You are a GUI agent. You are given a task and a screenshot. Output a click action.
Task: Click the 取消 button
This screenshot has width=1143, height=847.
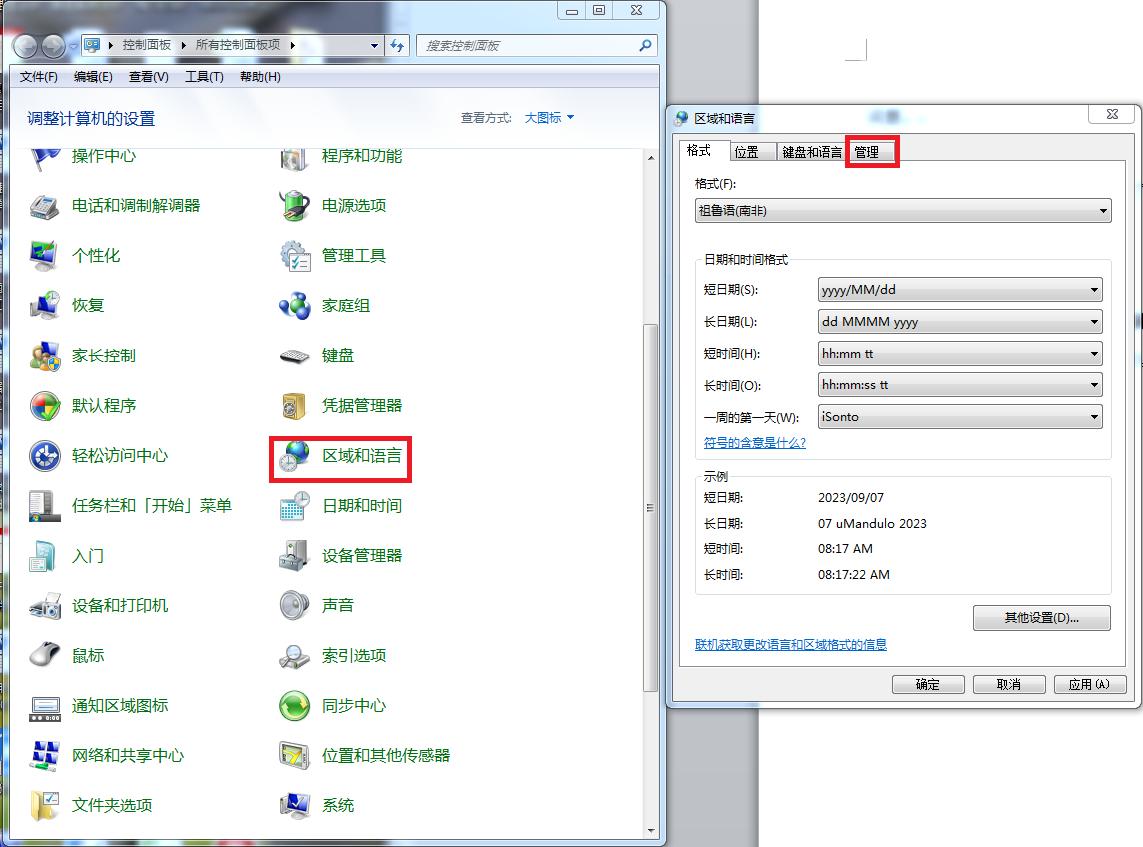(1009, 684)
